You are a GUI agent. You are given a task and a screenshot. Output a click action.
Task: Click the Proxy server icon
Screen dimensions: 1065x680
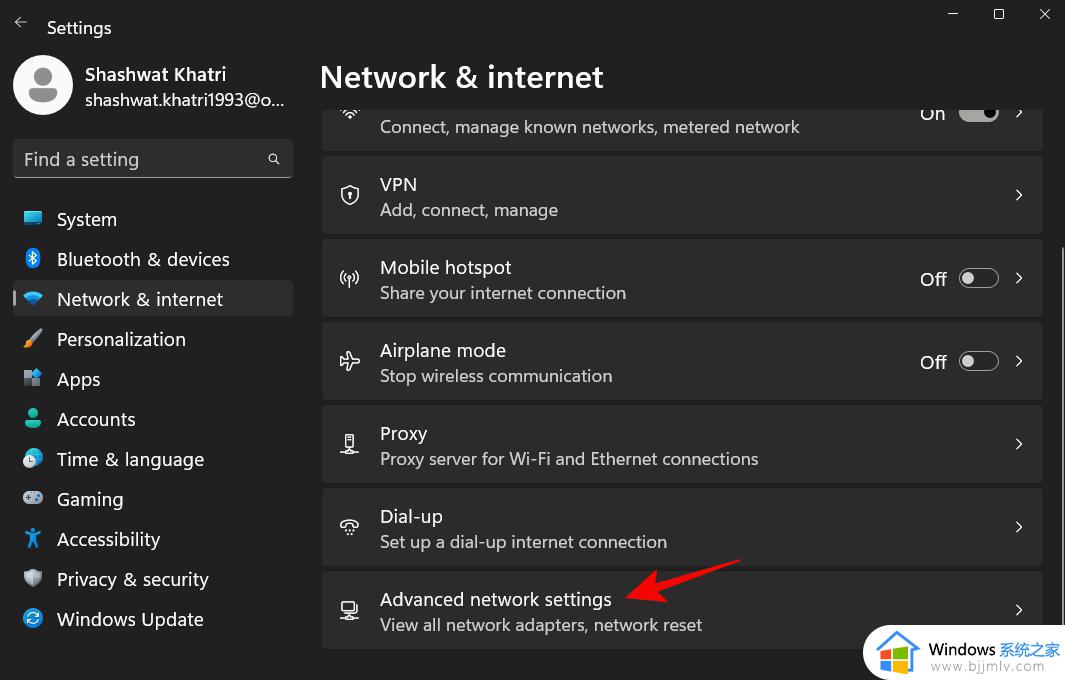pyautogui.click(x=349, y=444)
